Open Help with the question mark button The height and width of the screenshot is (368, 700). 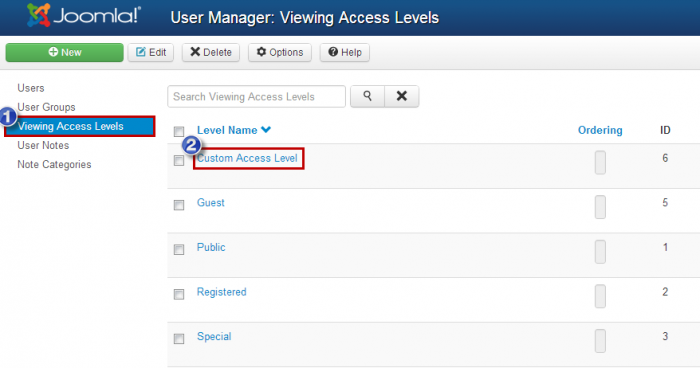(345, 52)
